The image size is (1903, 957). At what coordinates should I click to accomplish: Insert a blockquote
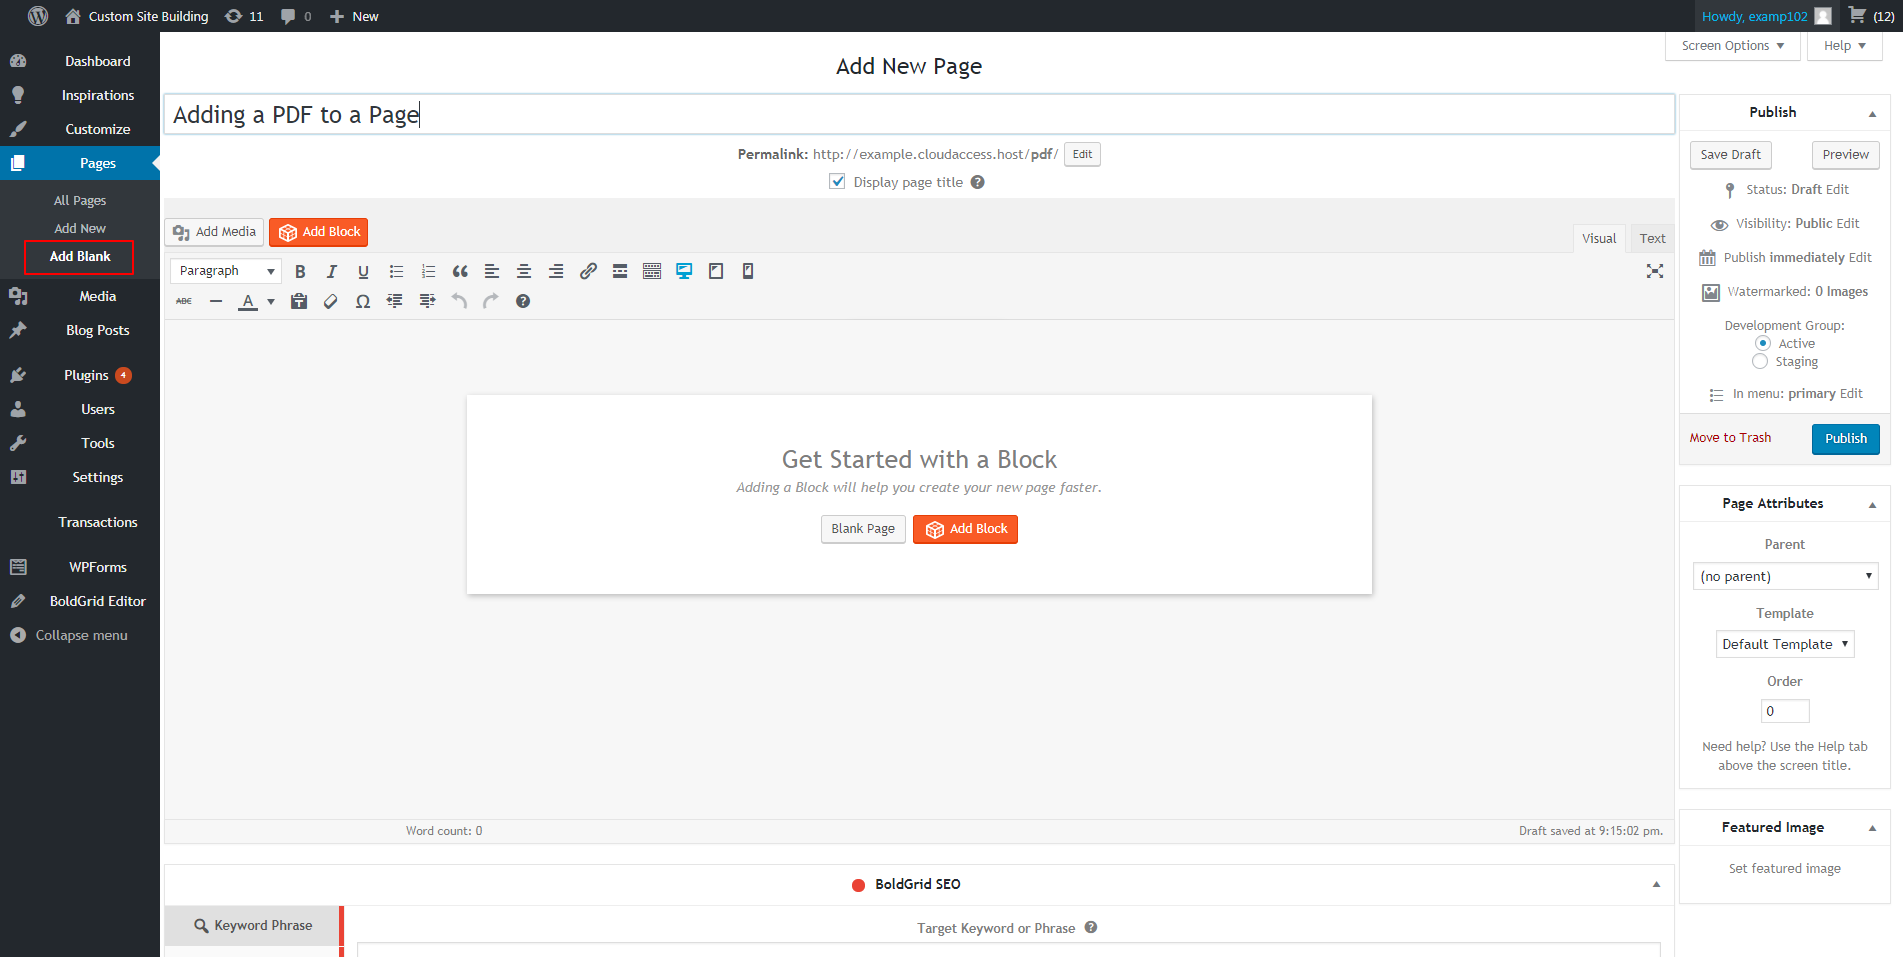[x=460, y=271]
